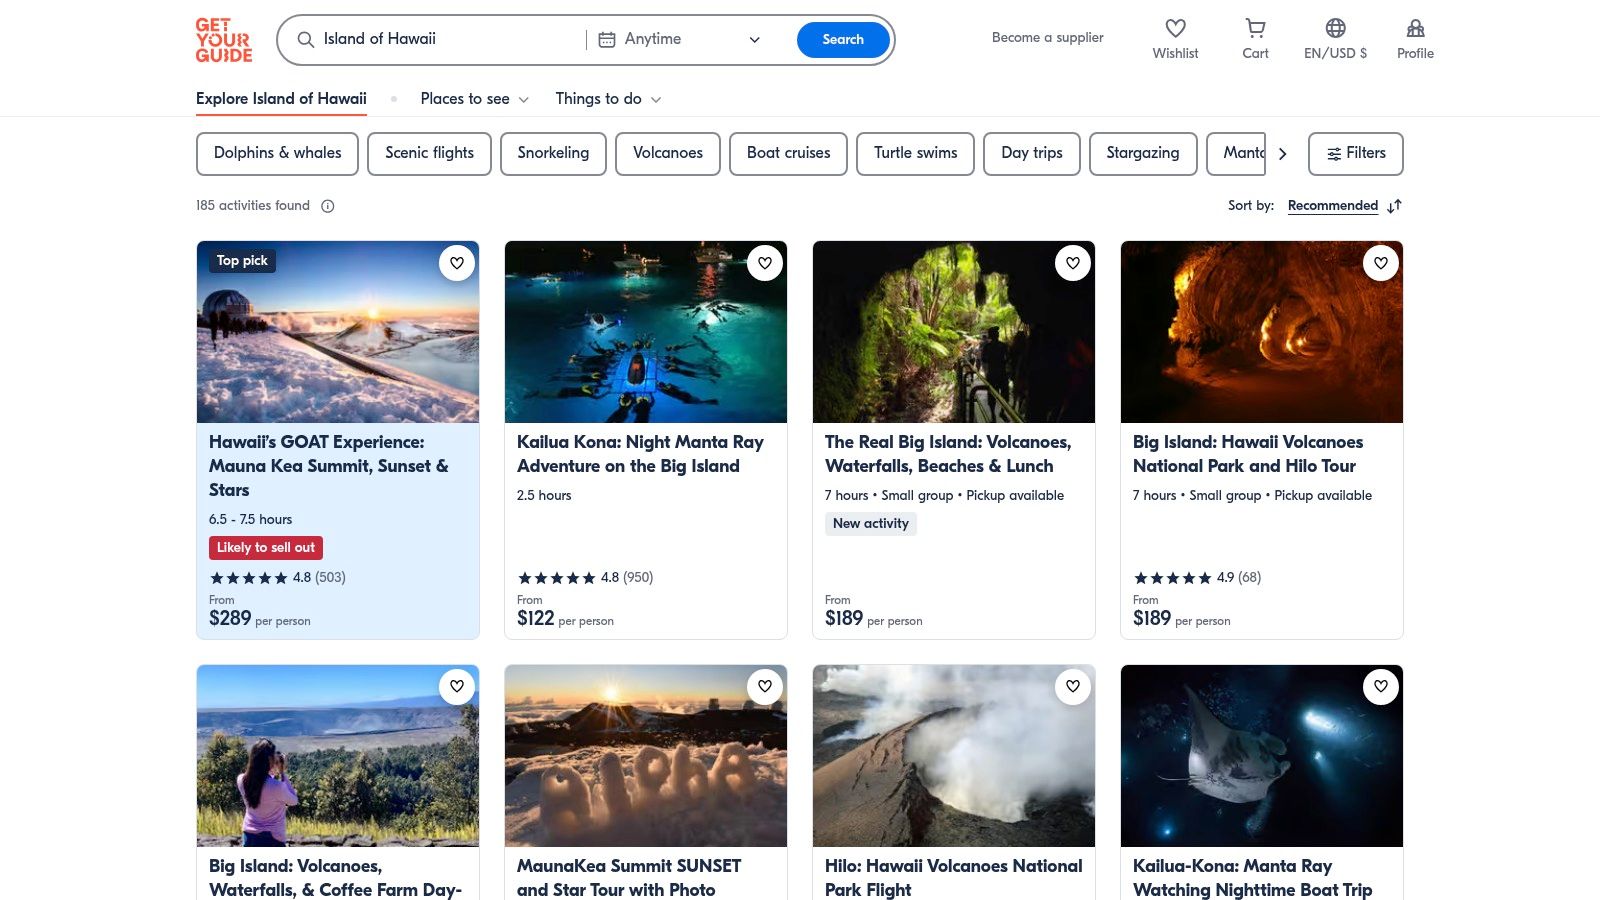The height and width of the screenshot is (900, 1600).
Task: Click the calendar icon beside Anytime
Action: 607,40
